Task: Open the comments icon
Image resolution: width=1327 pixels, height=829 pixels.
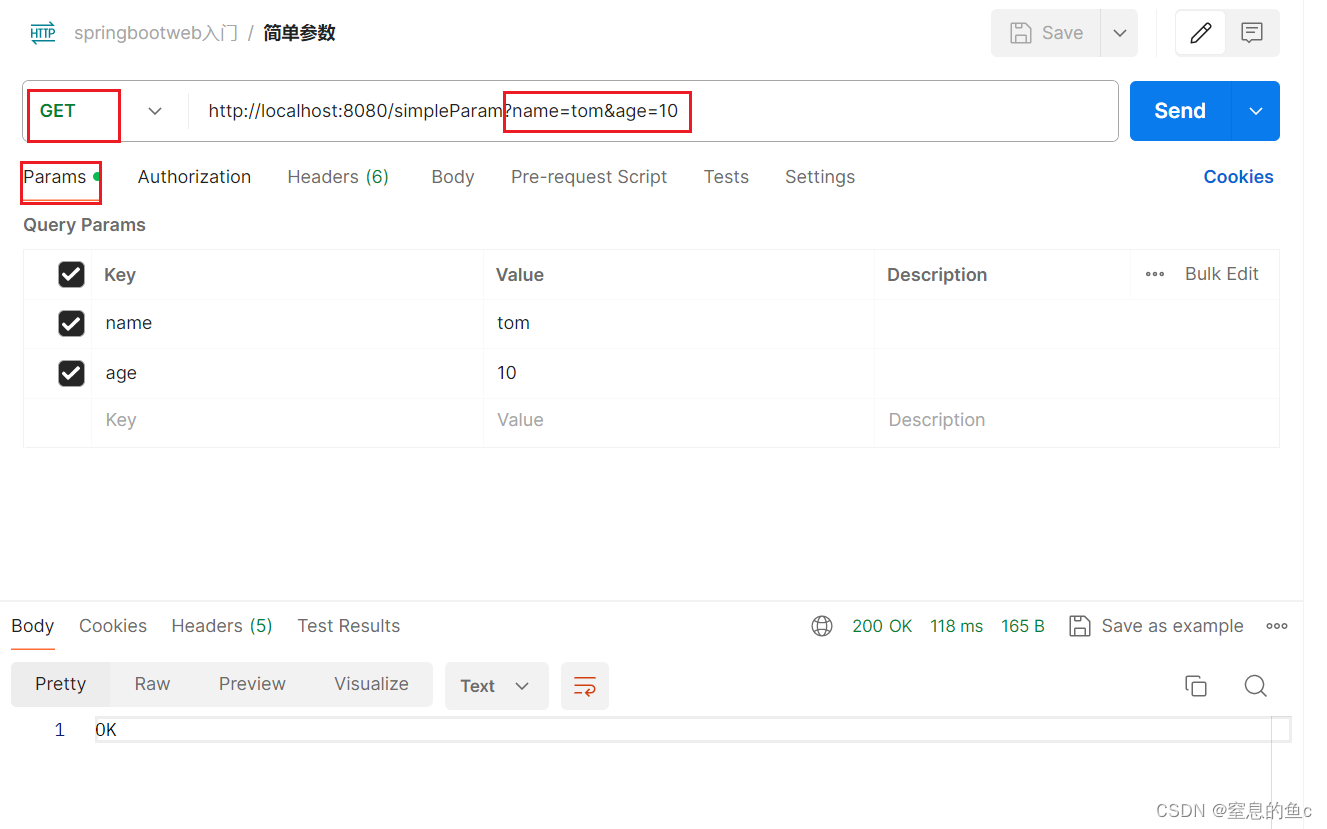Action: (1252, 33)
